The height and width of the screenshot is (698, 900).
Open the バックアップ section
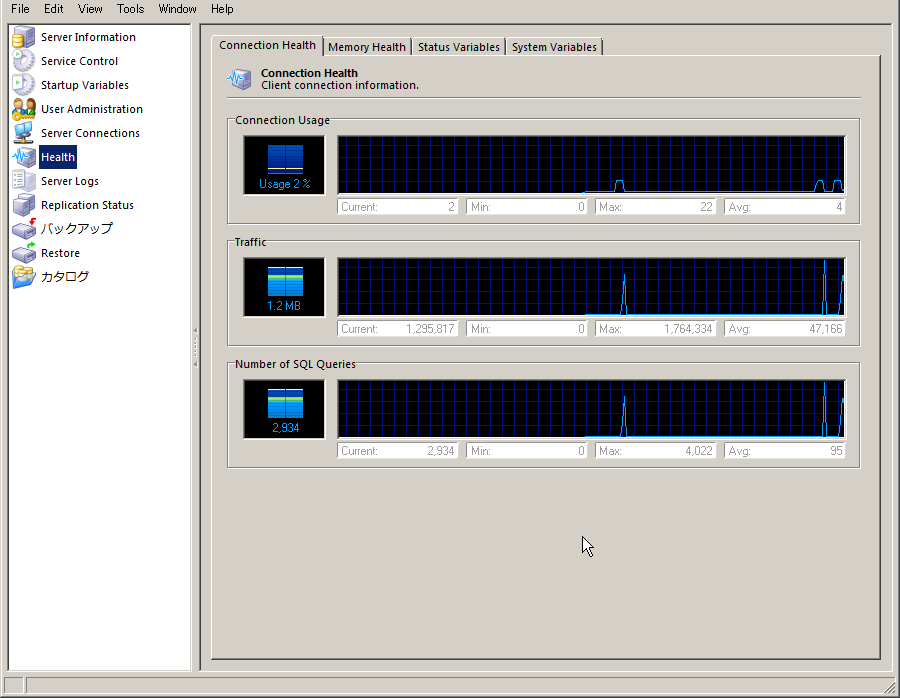pos(76,228)
